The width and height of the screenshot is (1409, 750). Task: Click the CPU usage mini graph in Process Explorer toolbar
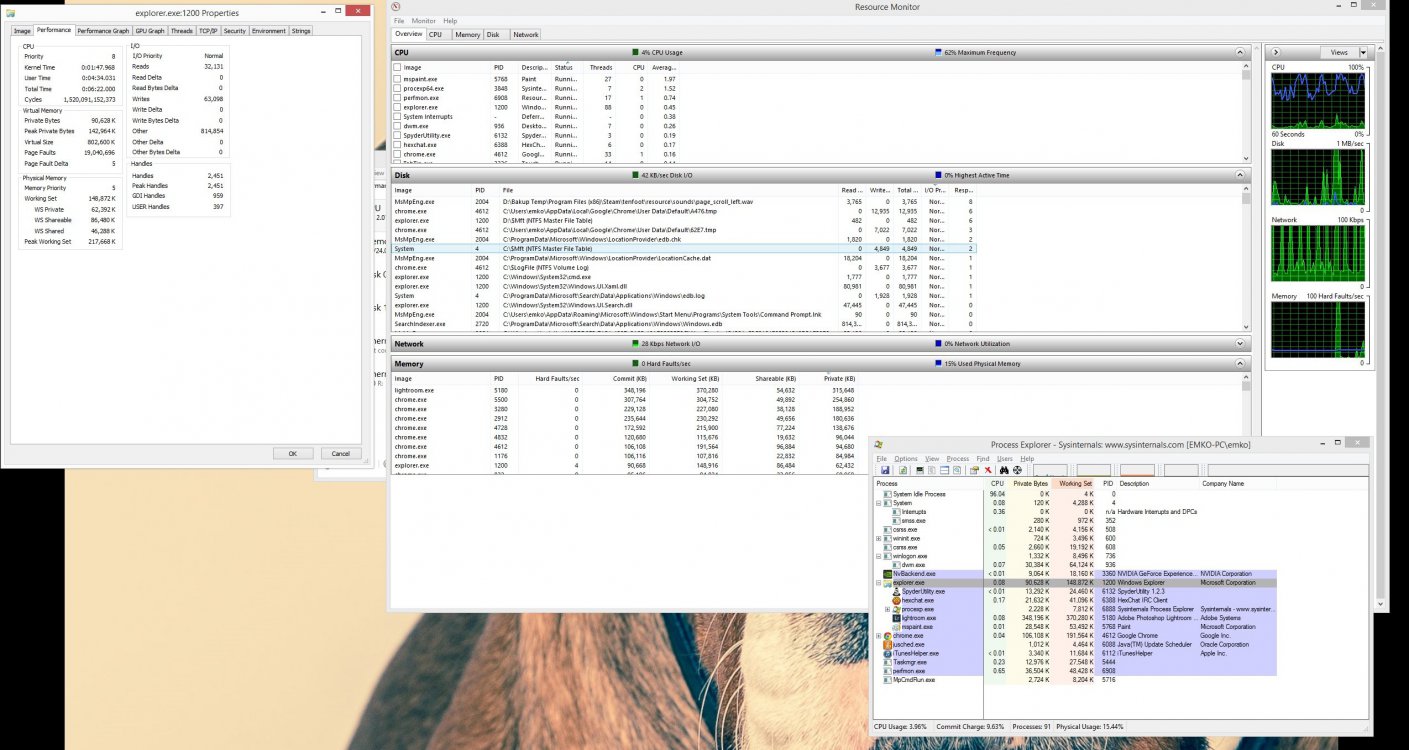(1050, 470)
